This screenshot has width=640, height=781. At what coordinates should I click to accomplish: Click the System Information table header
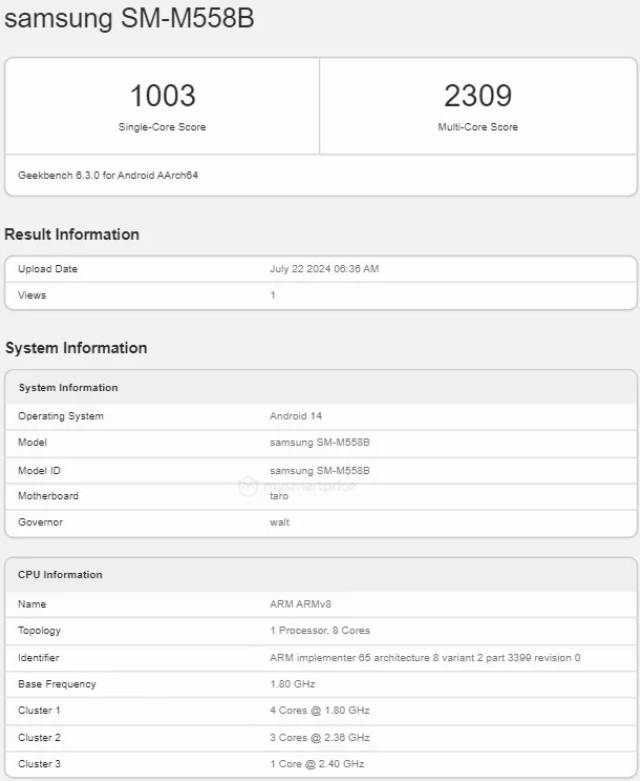[68, 388]
